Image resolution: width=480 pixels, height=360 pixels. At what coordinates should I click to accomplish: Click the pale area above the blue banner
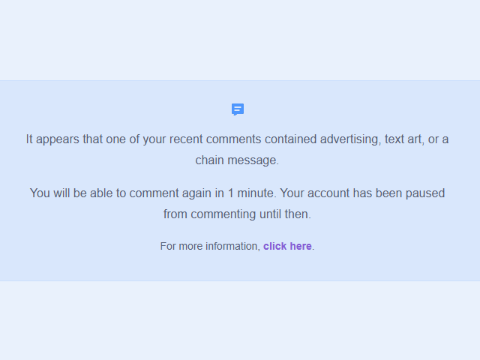point(240,40)
